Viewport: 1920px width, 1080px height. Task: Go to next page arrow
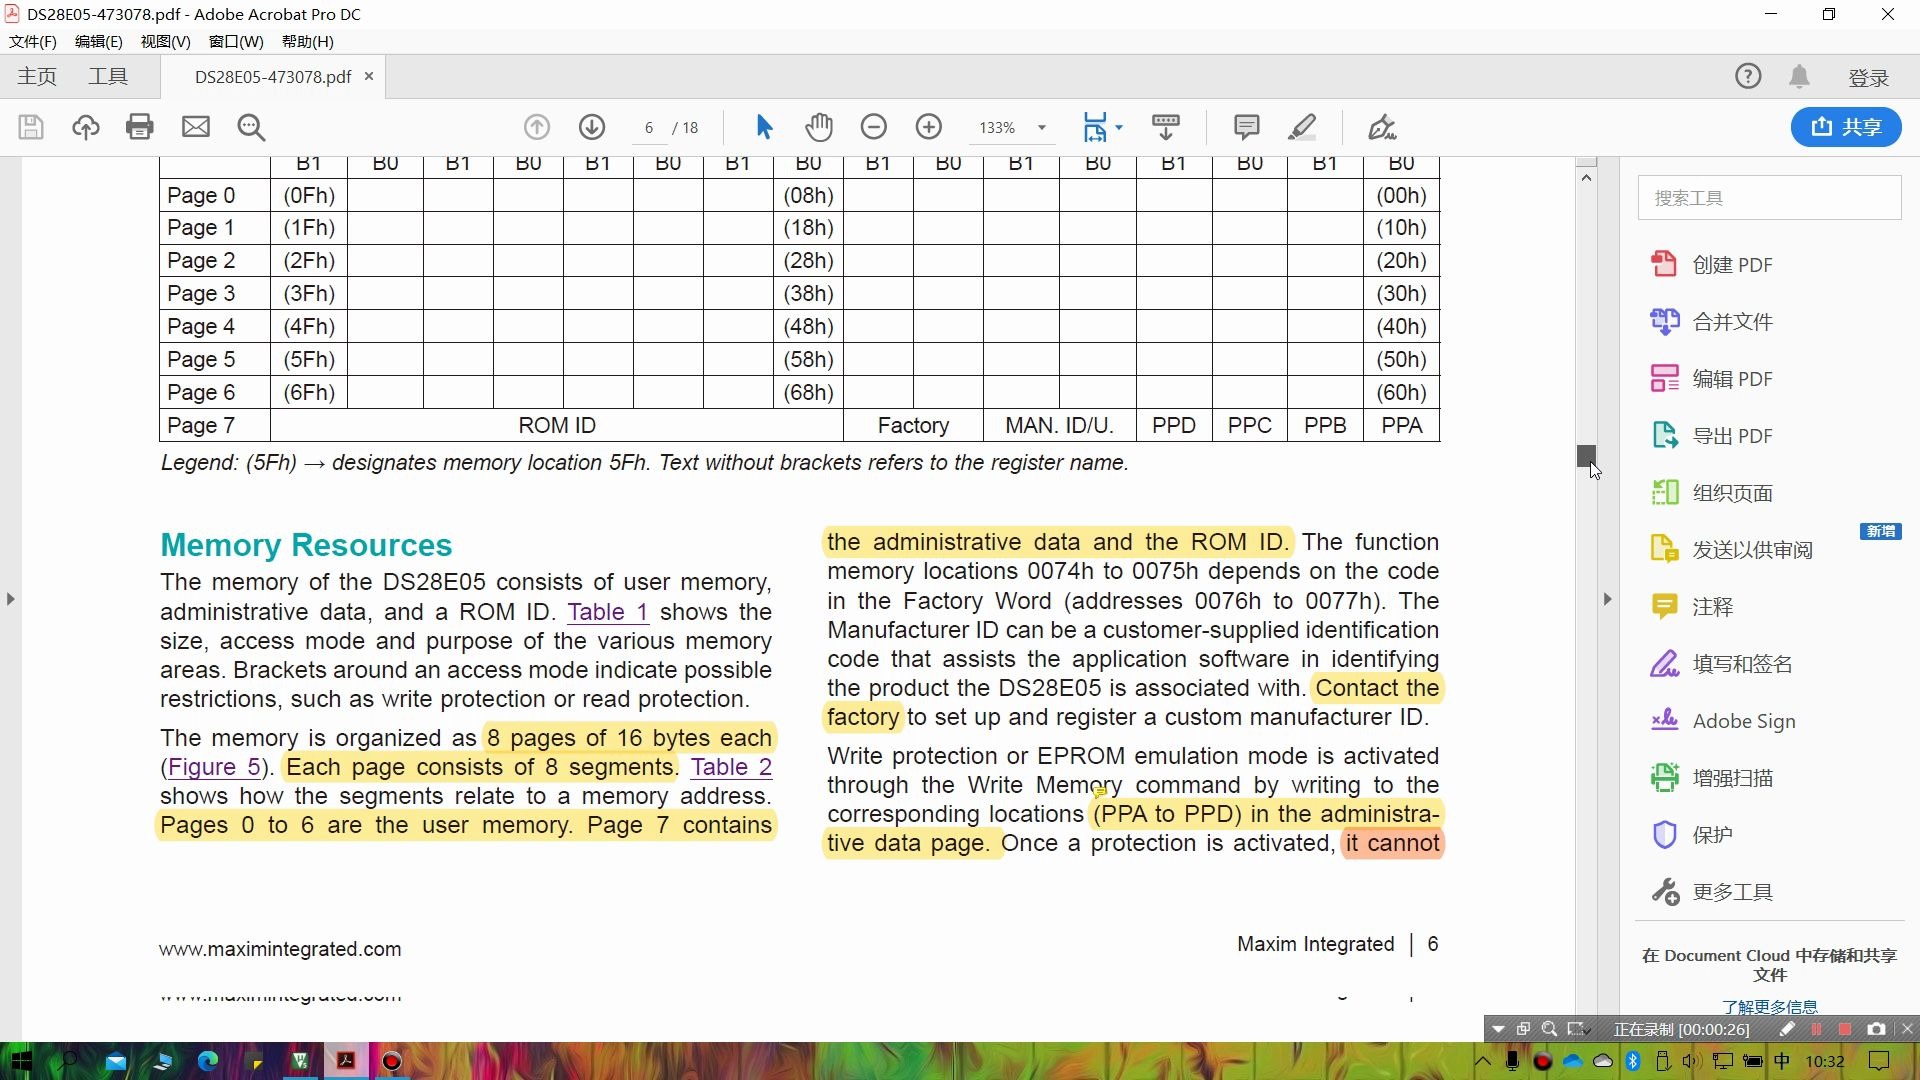coord(592,127)
